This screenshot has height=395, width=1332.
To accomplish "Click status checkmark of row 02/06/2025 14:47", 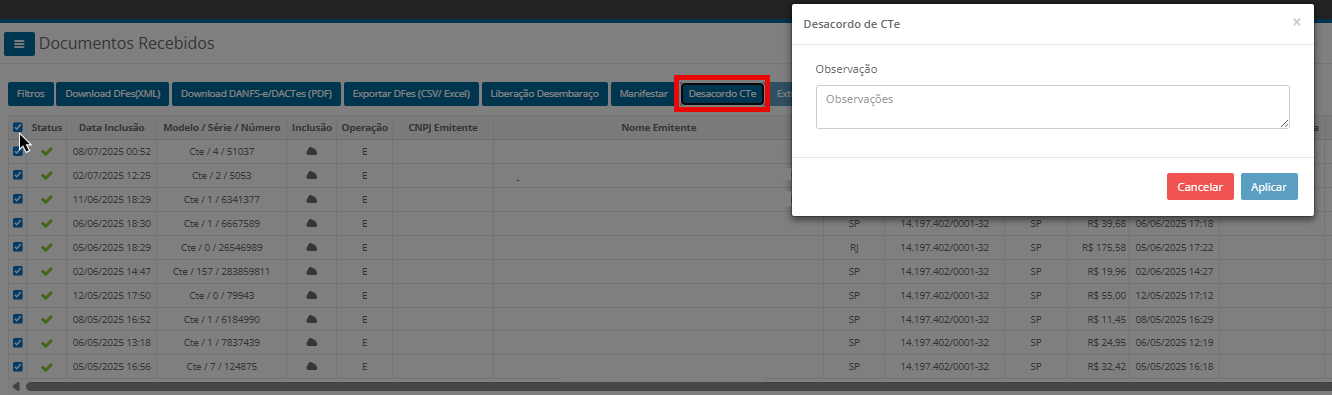I will point(46,271).
